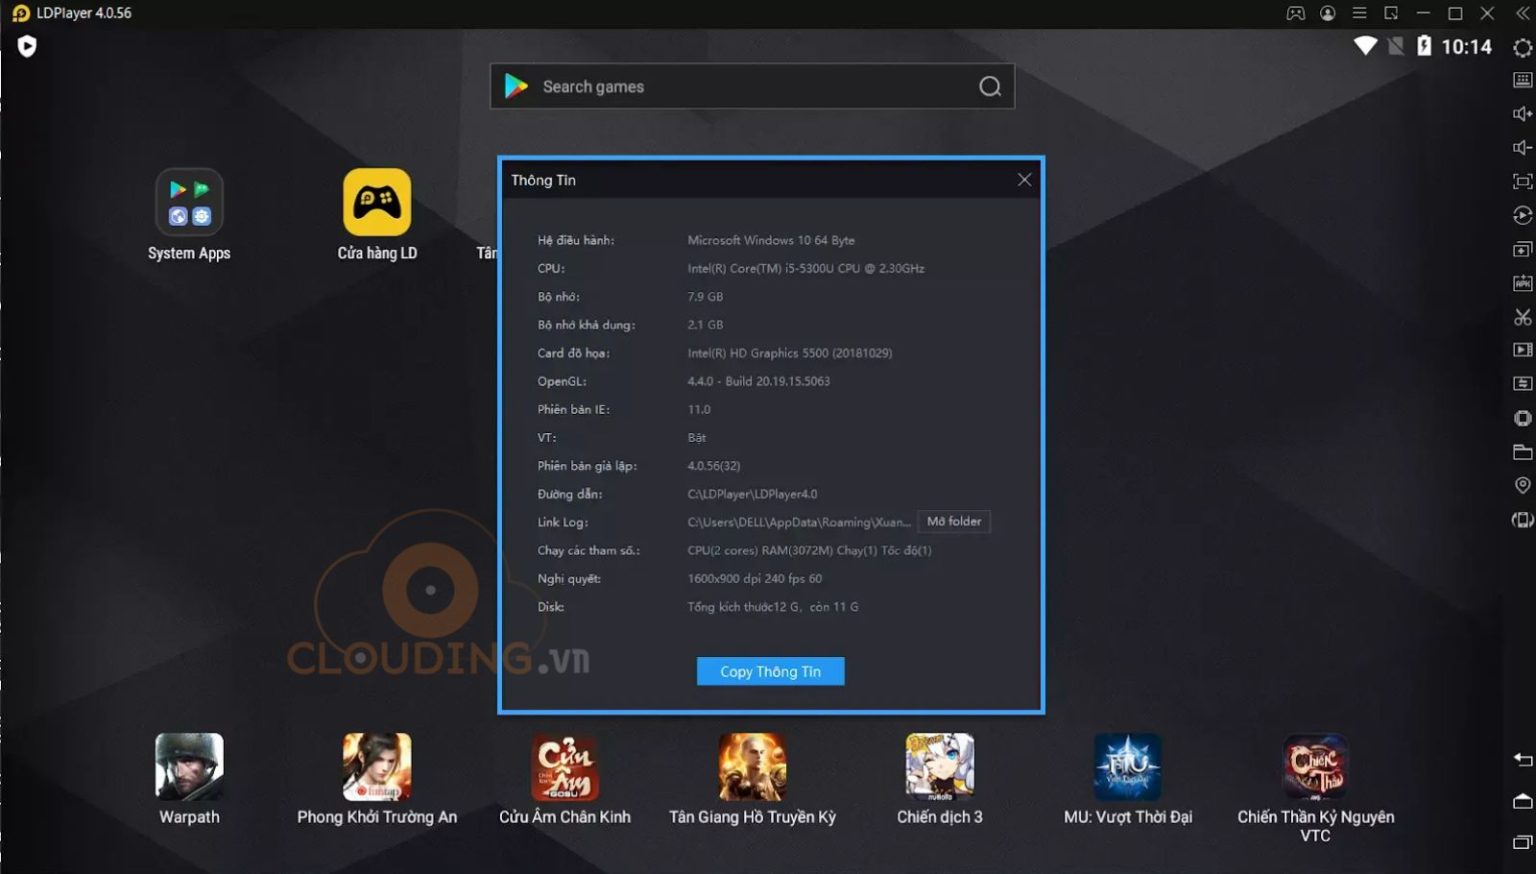Click the Search games input field
This screenshot has height=874, width=1536.
pyautogui.click(x=751, y=86)
